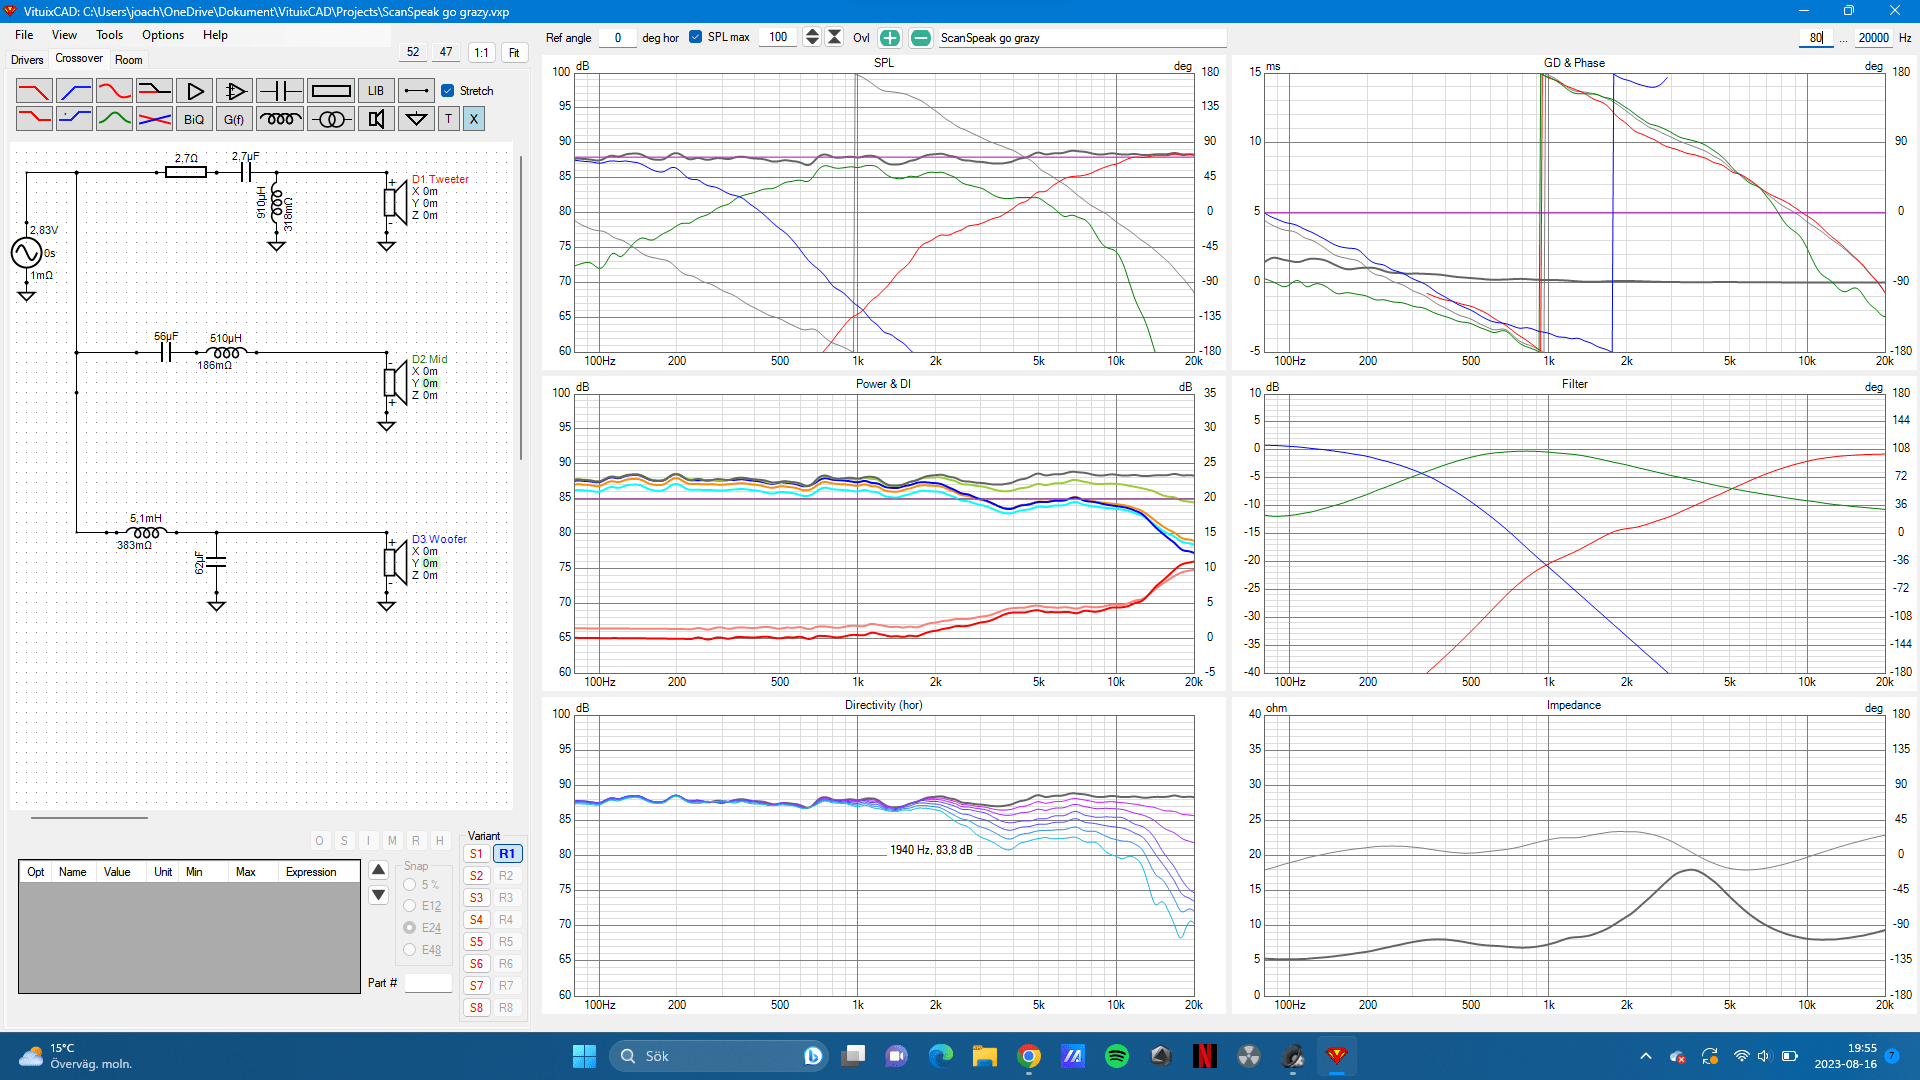
Task: Toggle the SPL max checkbox
Action: click(695, 37)
